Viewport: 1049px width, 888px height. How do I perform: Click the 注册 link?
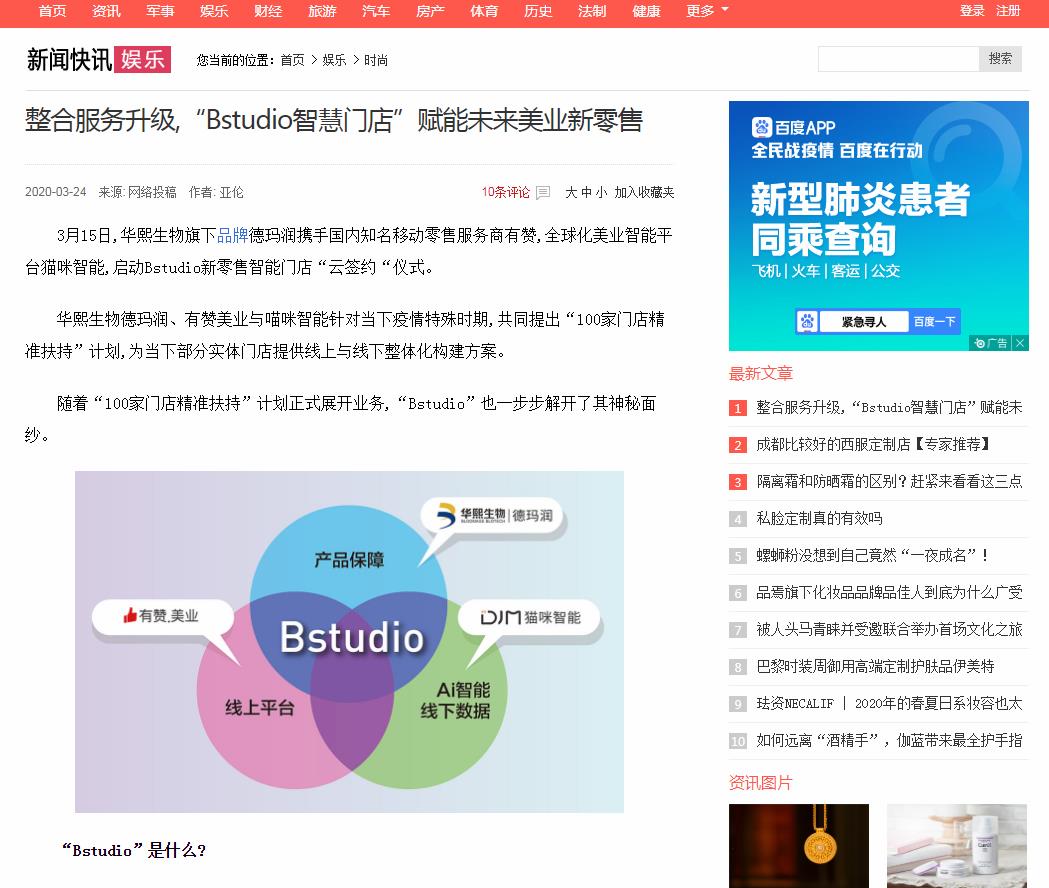1008,11
